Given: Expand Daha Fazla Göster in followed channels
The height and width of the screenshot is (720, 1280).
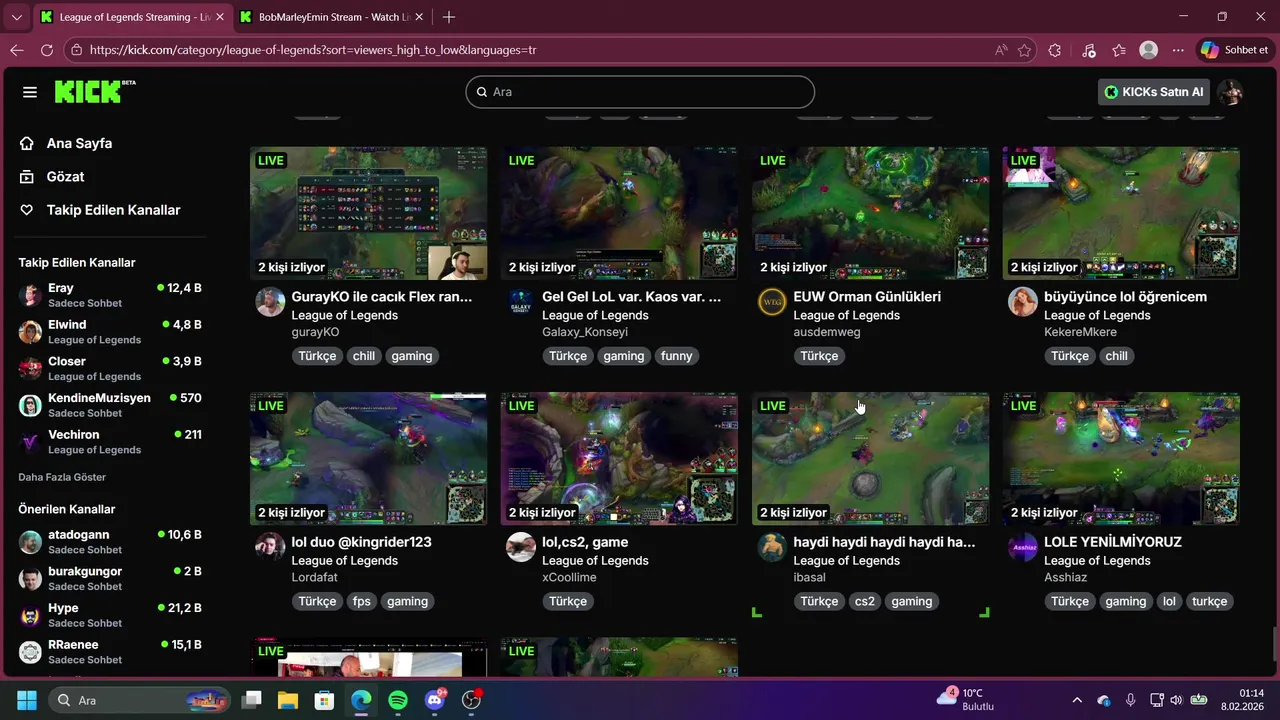Looking at the screenshot, I should coord(62,477).
